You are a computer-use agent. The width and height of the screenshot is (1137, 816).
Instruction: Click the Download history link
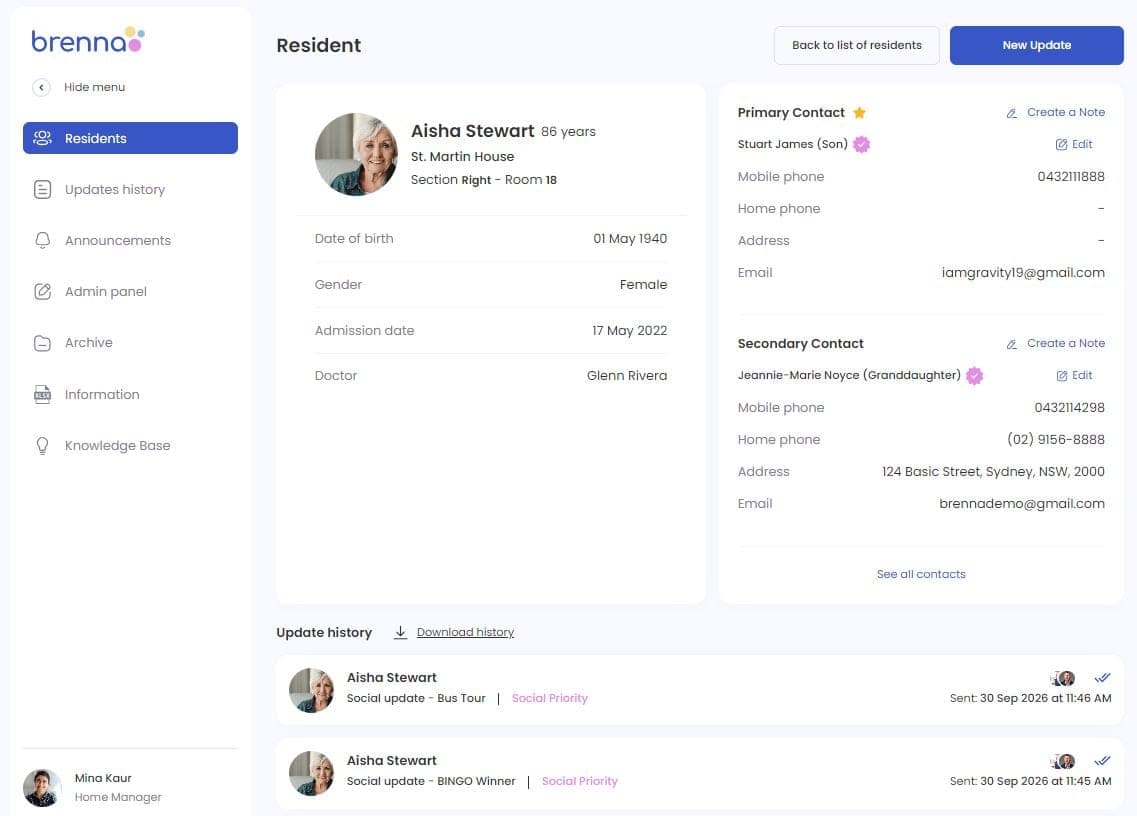click(466, 632)
